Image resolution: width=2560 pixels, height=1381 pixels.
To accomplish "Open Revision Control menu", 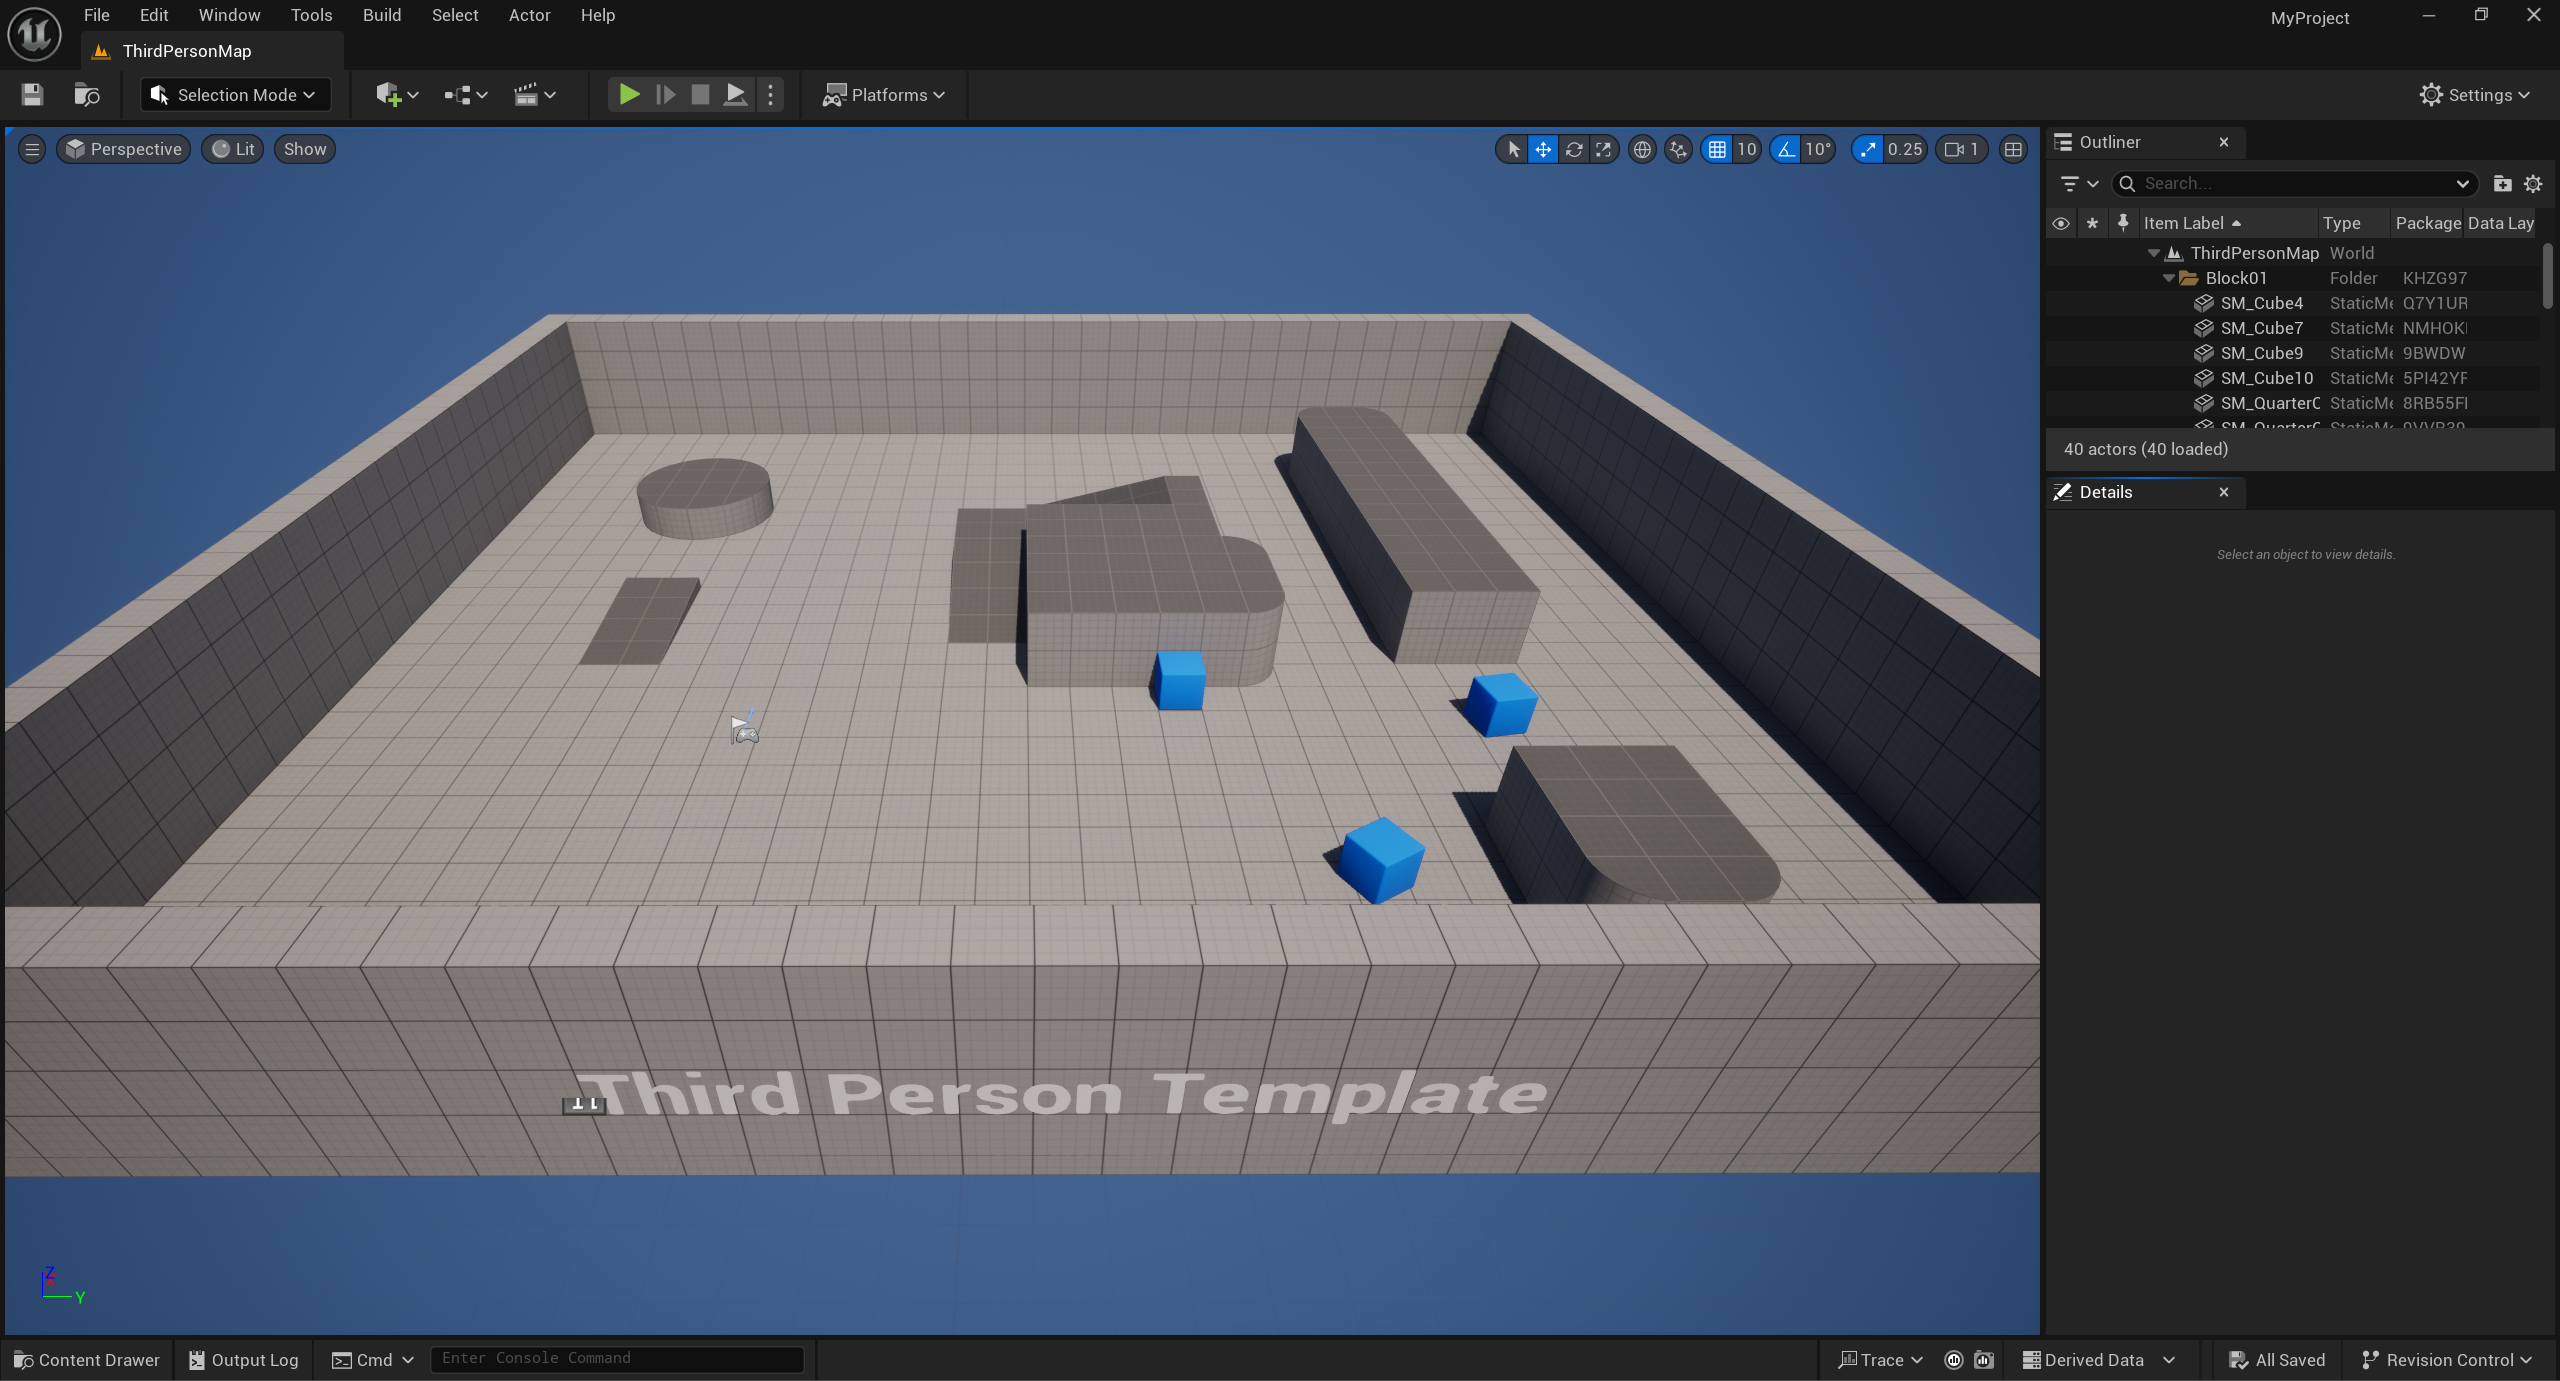I will coord(2447,1360).
